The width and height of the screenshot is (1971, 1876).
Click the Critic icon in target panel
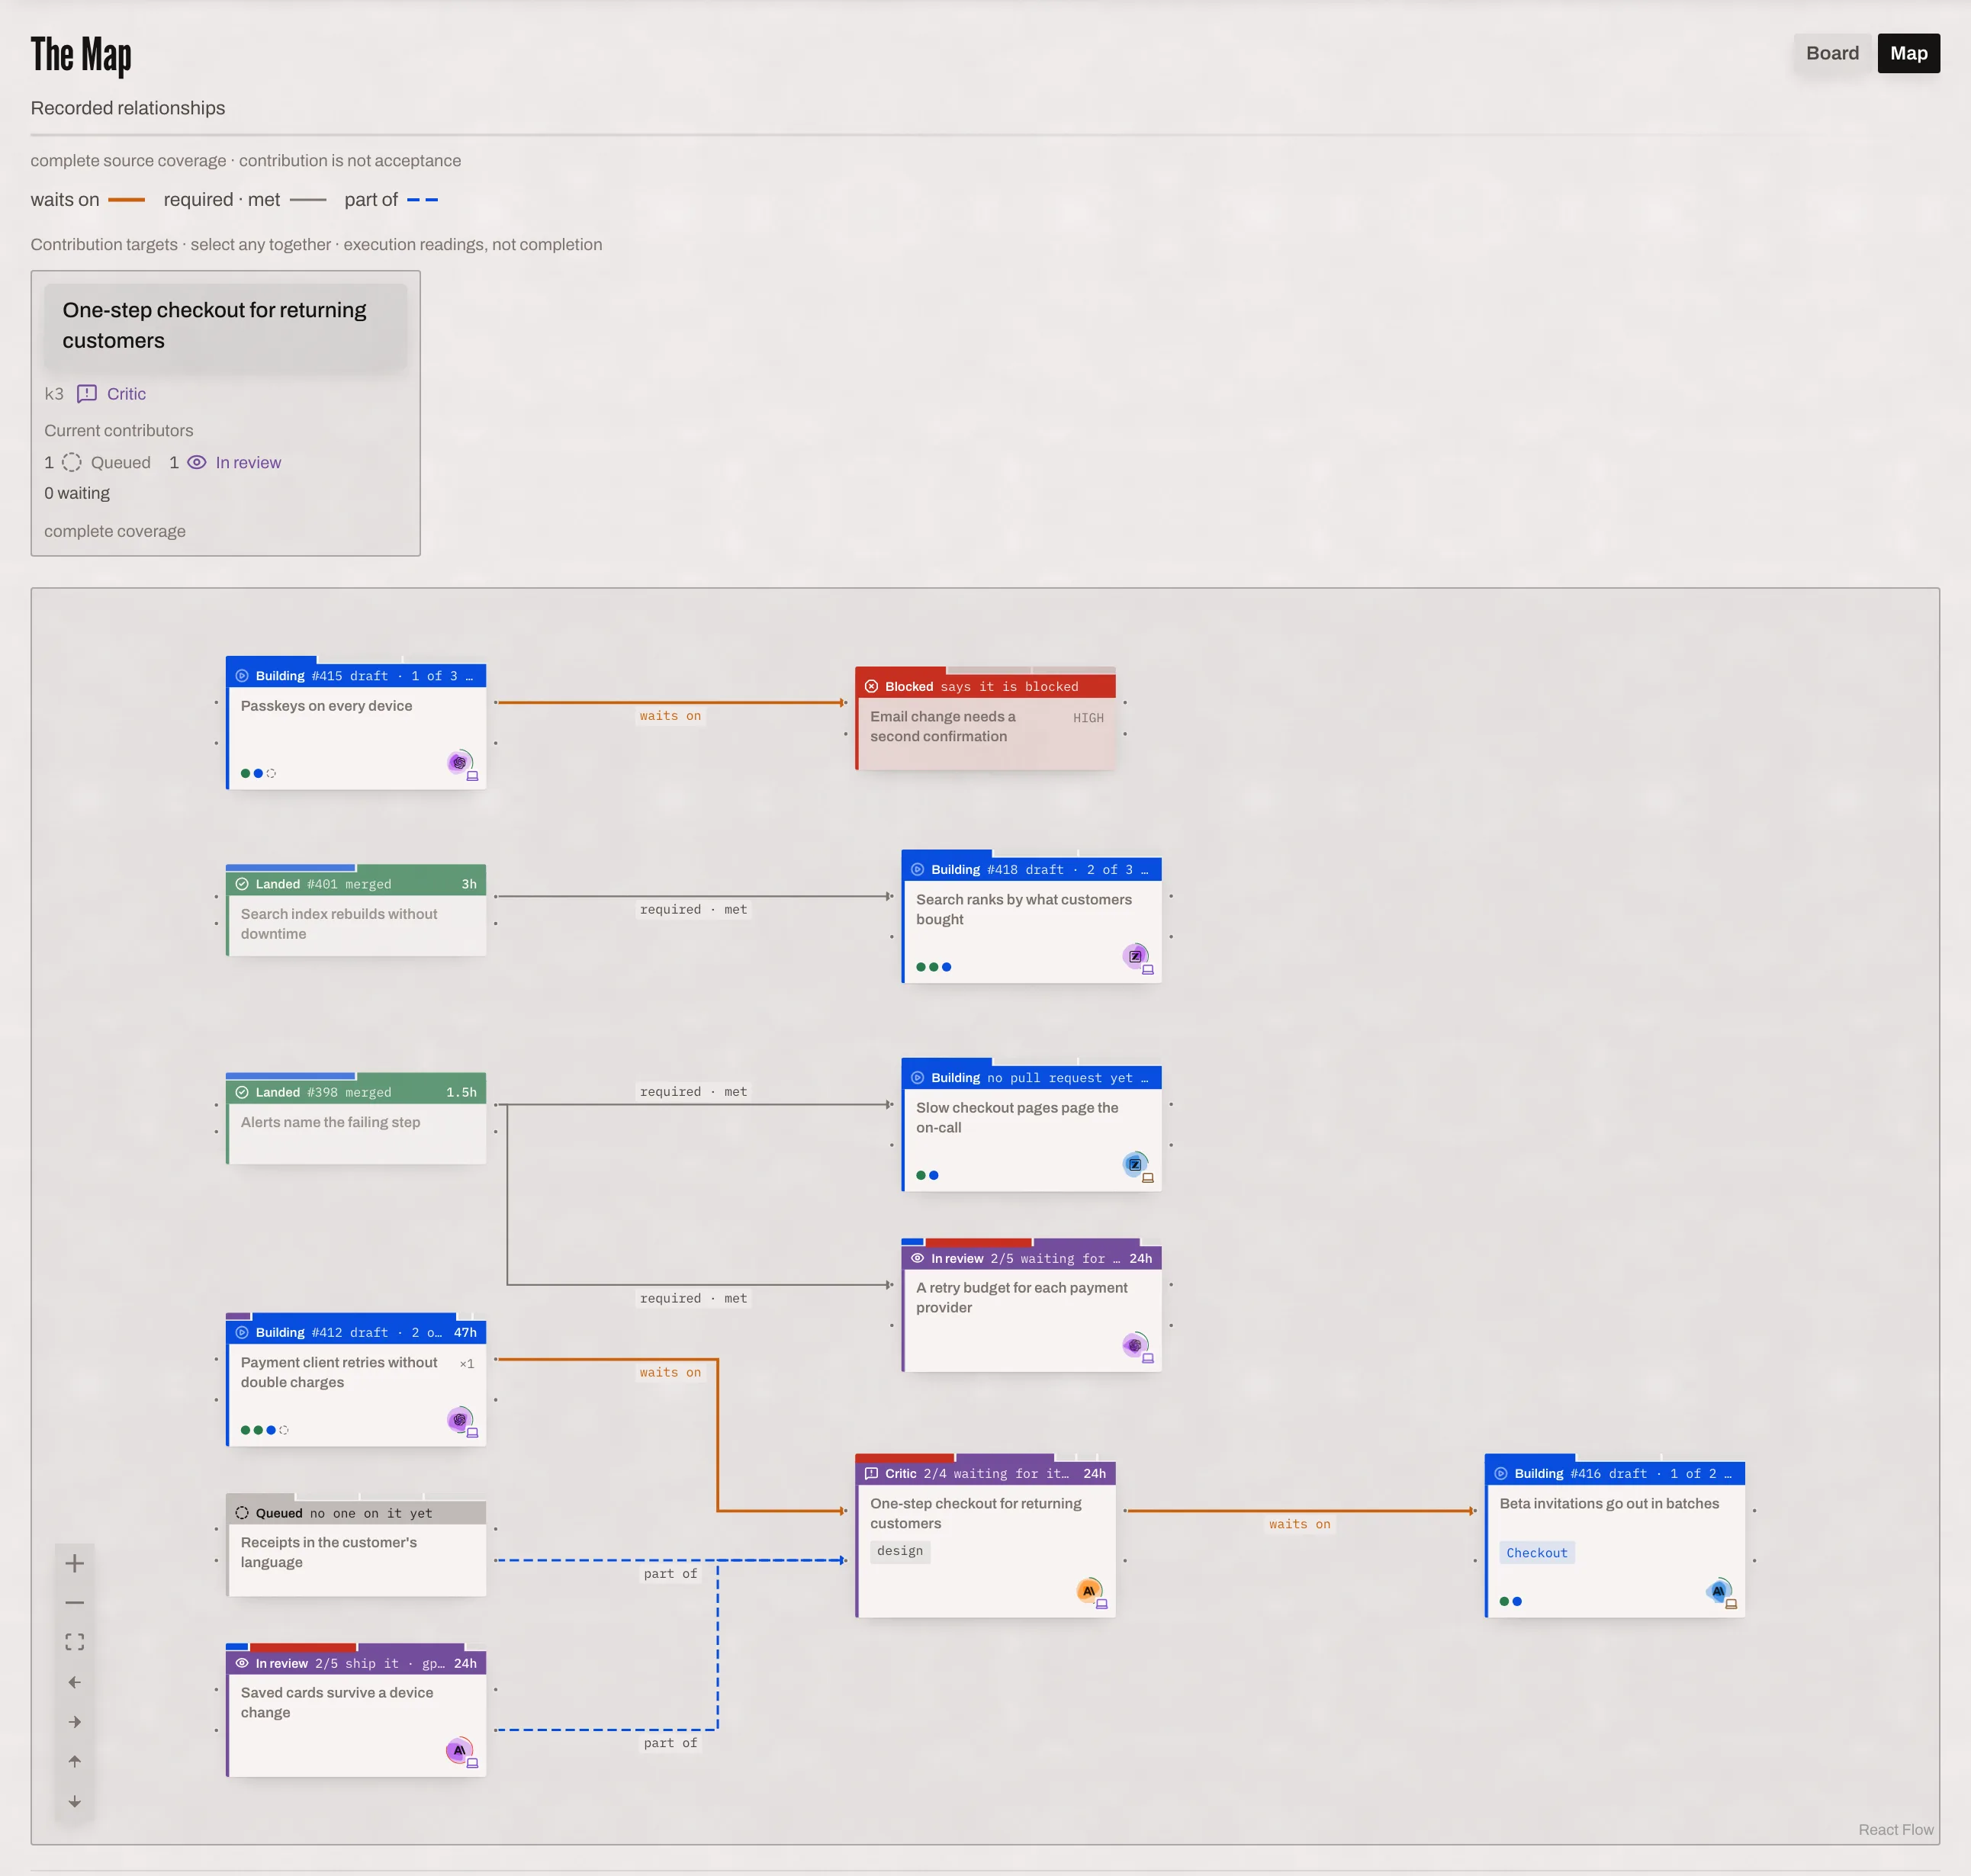(87, 394)
